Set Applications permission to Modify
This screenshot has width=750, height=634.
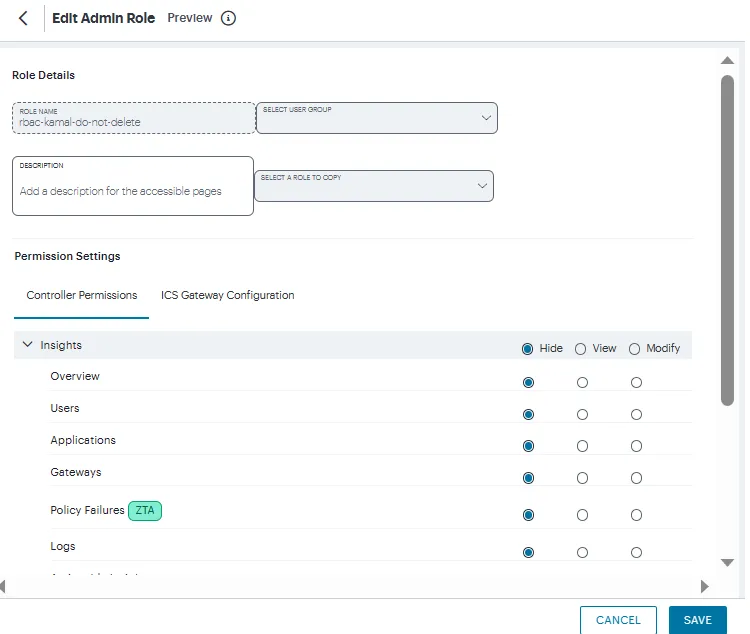click(x=636, y=446)
